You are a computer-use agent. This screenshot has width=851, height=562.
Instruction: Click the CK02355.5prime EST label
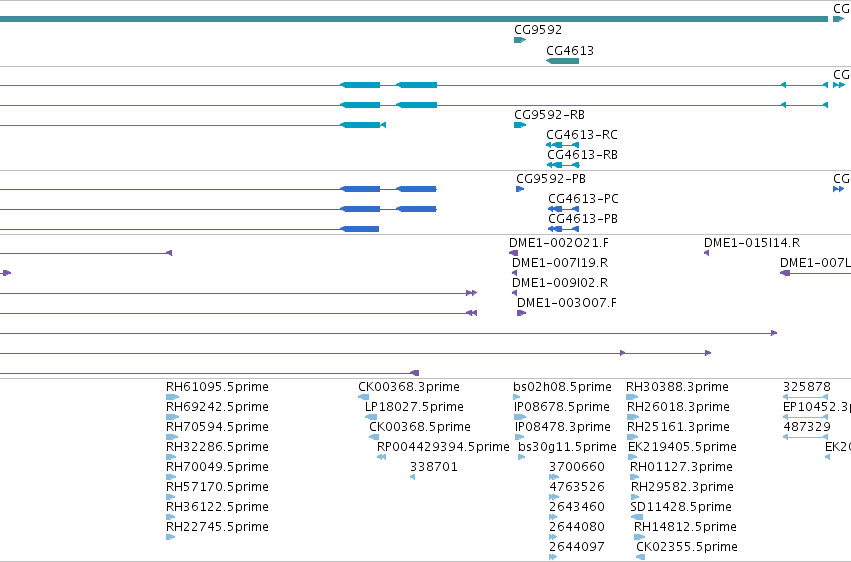(x=687, y=548)
